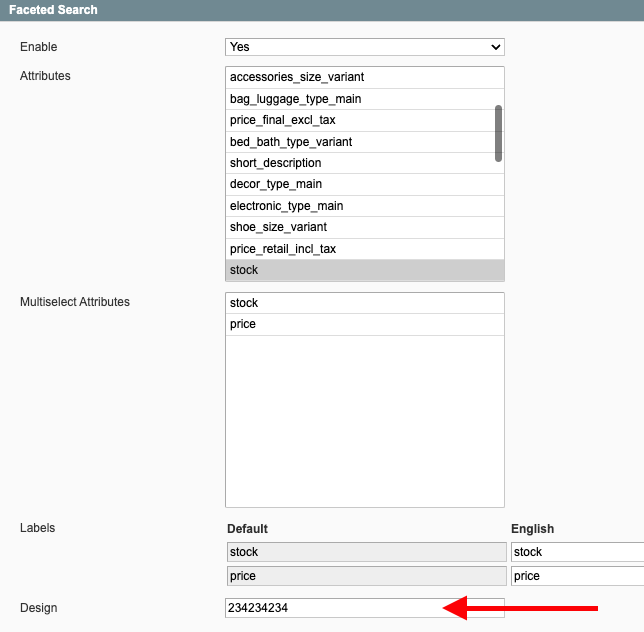Click highlighted stock option in Attributes
Image resolution: width=644 pixels, height=632 pixels.
coord(365,270)
